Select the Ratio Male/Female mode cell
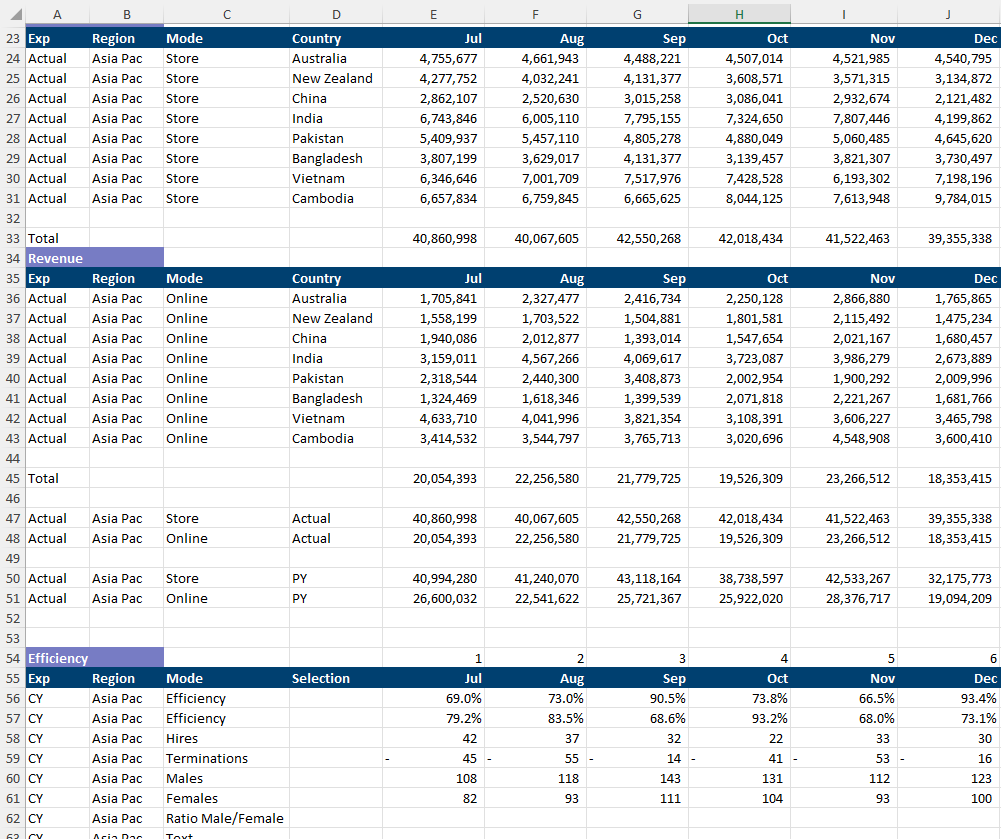The width and height of the screenshot is (1001, 839). [225, 818]
